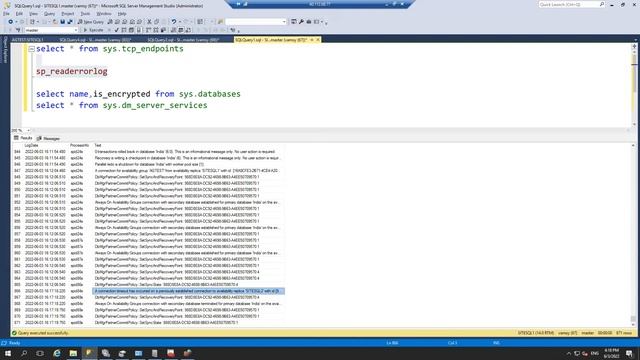Image resolution: width=640 pixels, height=360 pixels.
Task: Open the Edit menu
Action: coord(19,13)
